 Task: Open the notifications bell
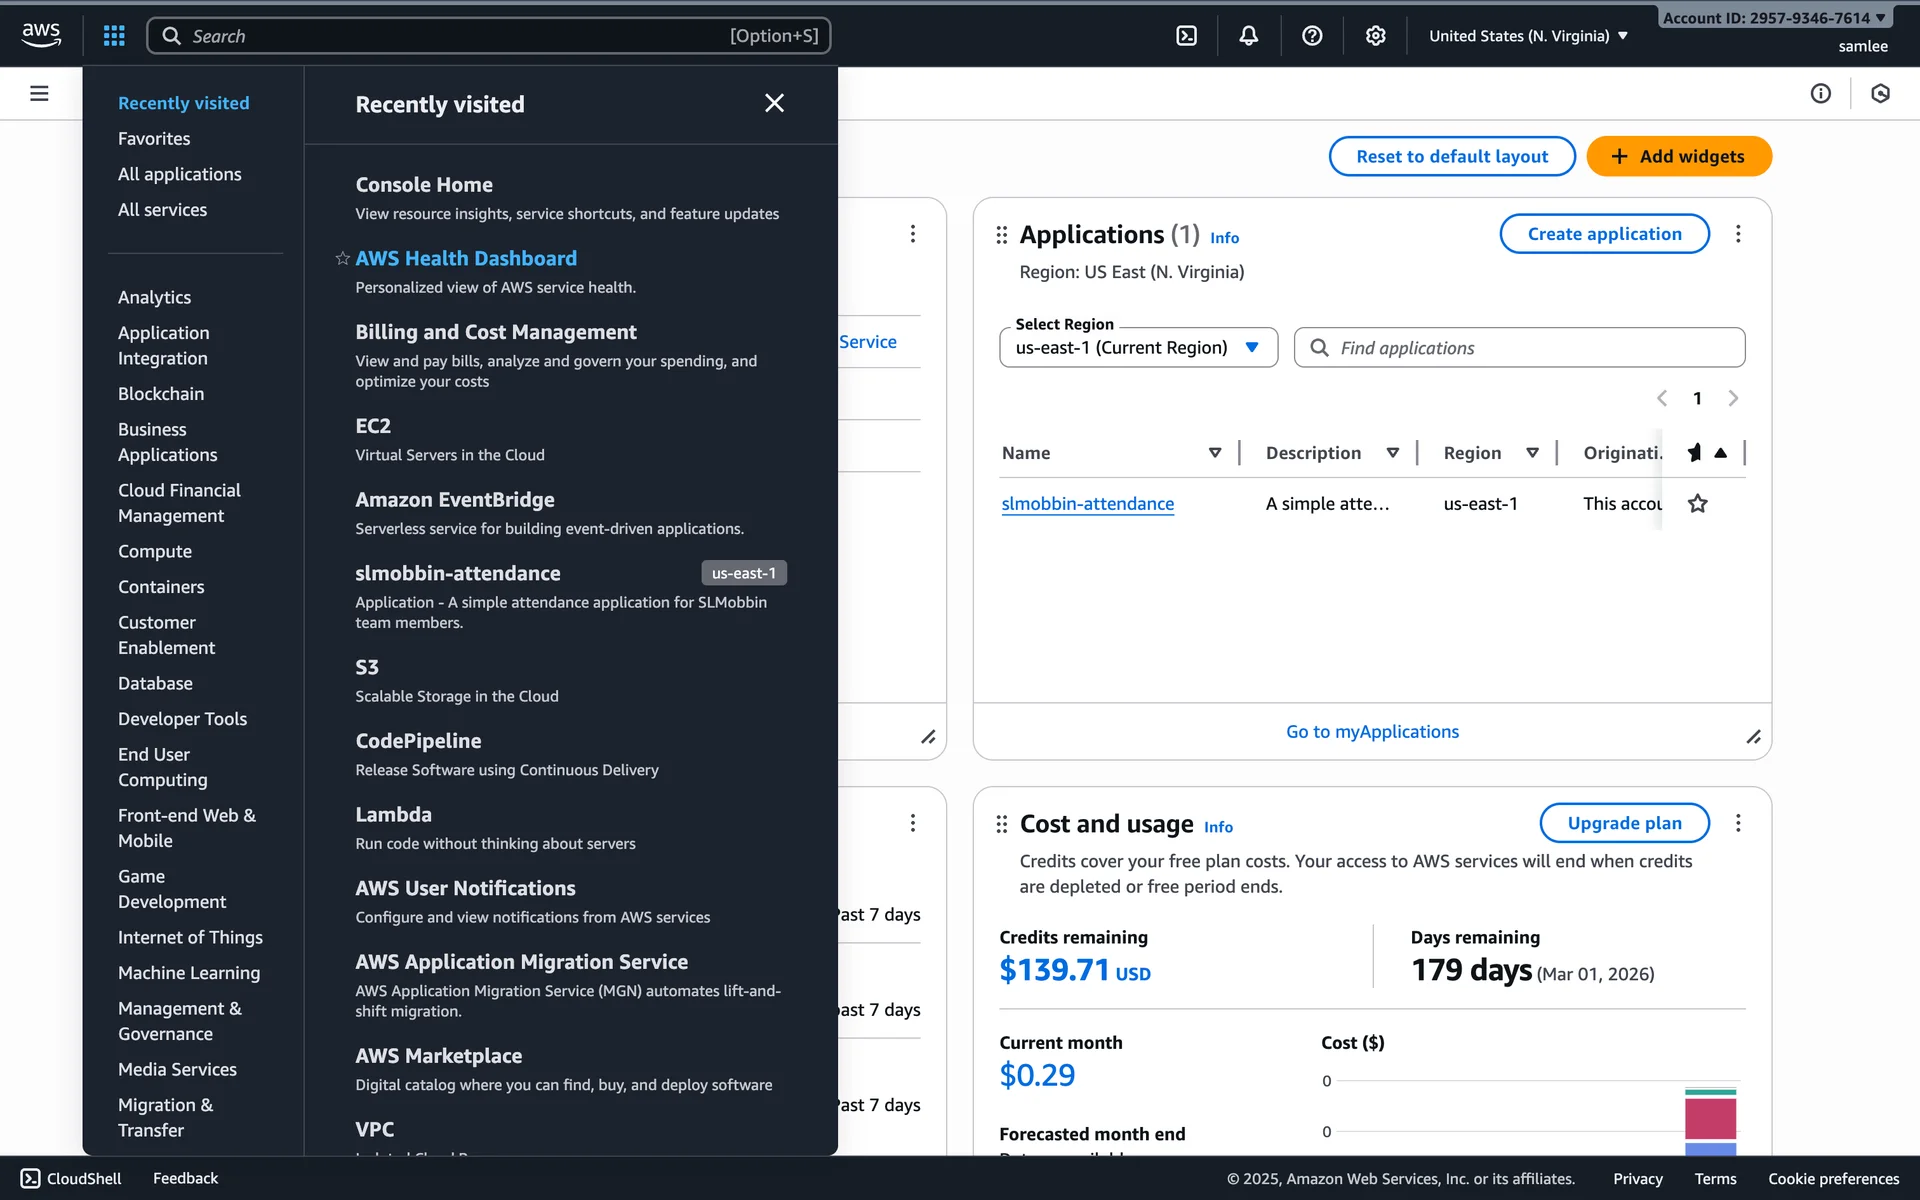pyautogui.click(x=1249, y=36)
